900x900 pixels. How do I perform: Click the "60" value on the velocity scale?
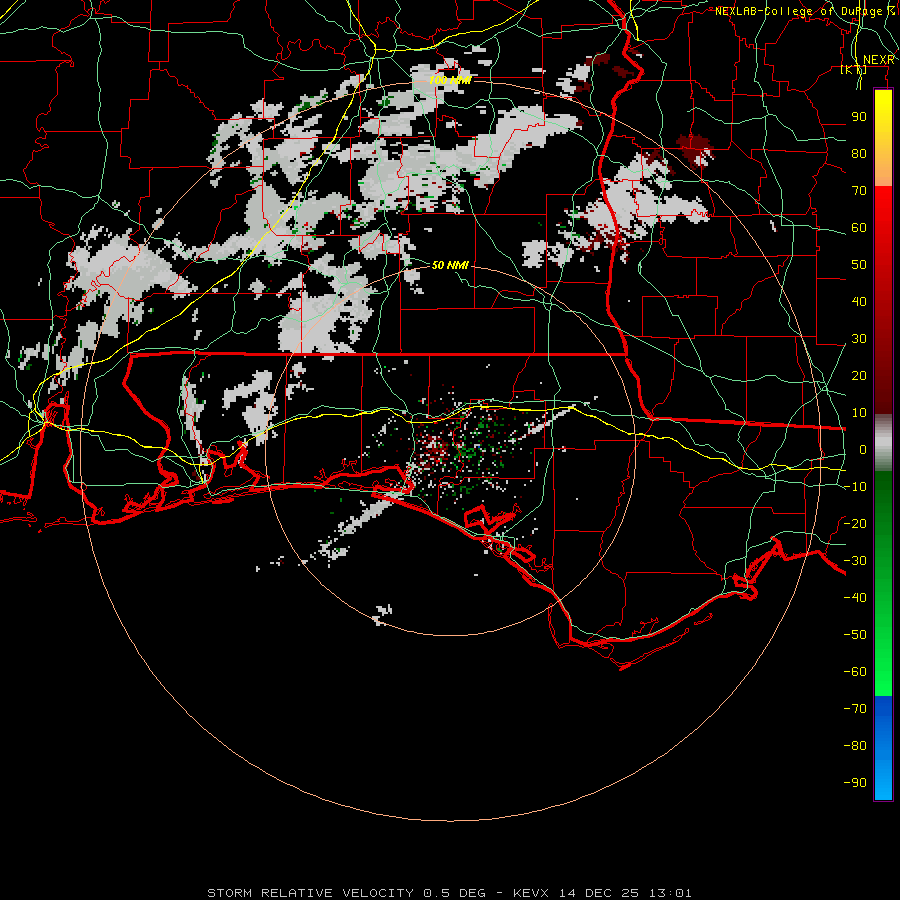coord(859,228)
